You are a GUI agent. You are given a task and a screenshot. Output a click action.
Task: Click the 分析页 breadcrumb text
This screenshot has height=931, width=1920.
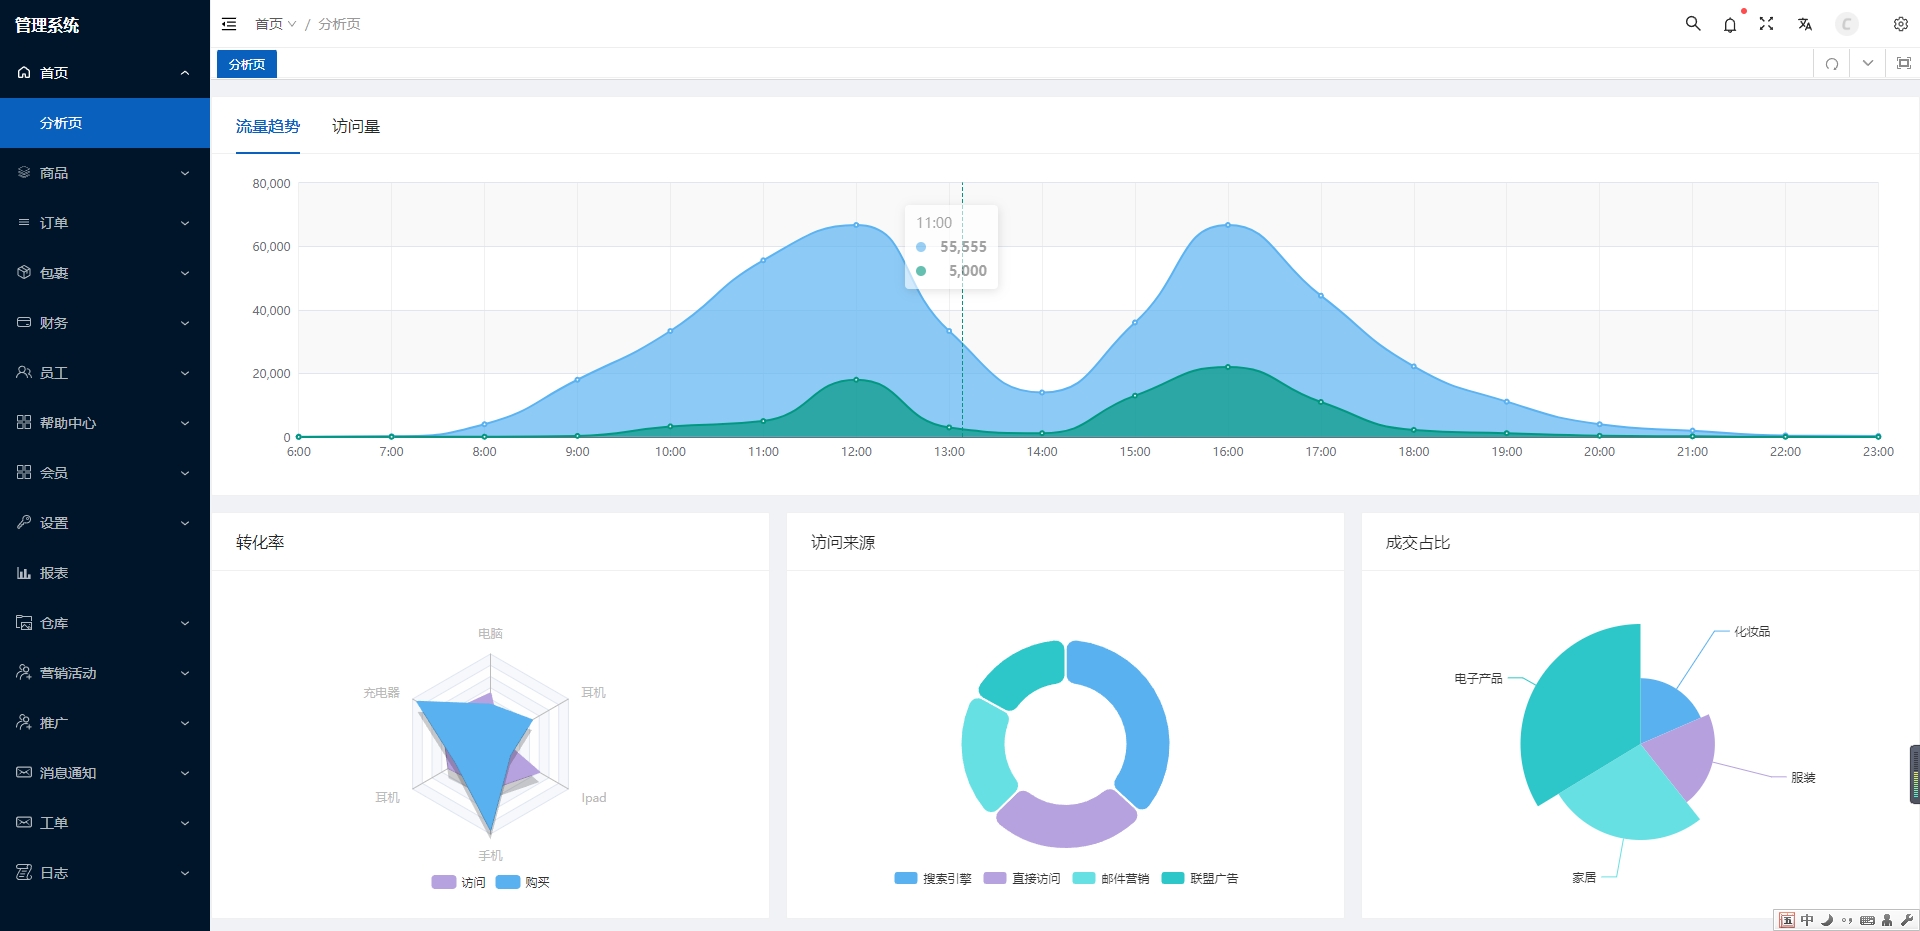pyautogui.click(x=339, y=24)
